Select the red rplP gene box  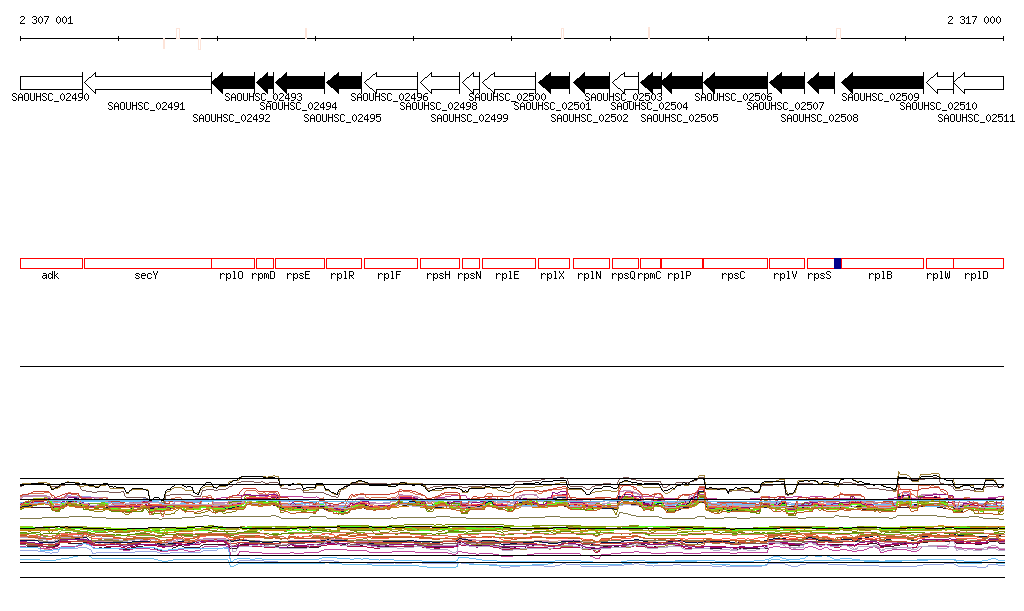point(682,264)
